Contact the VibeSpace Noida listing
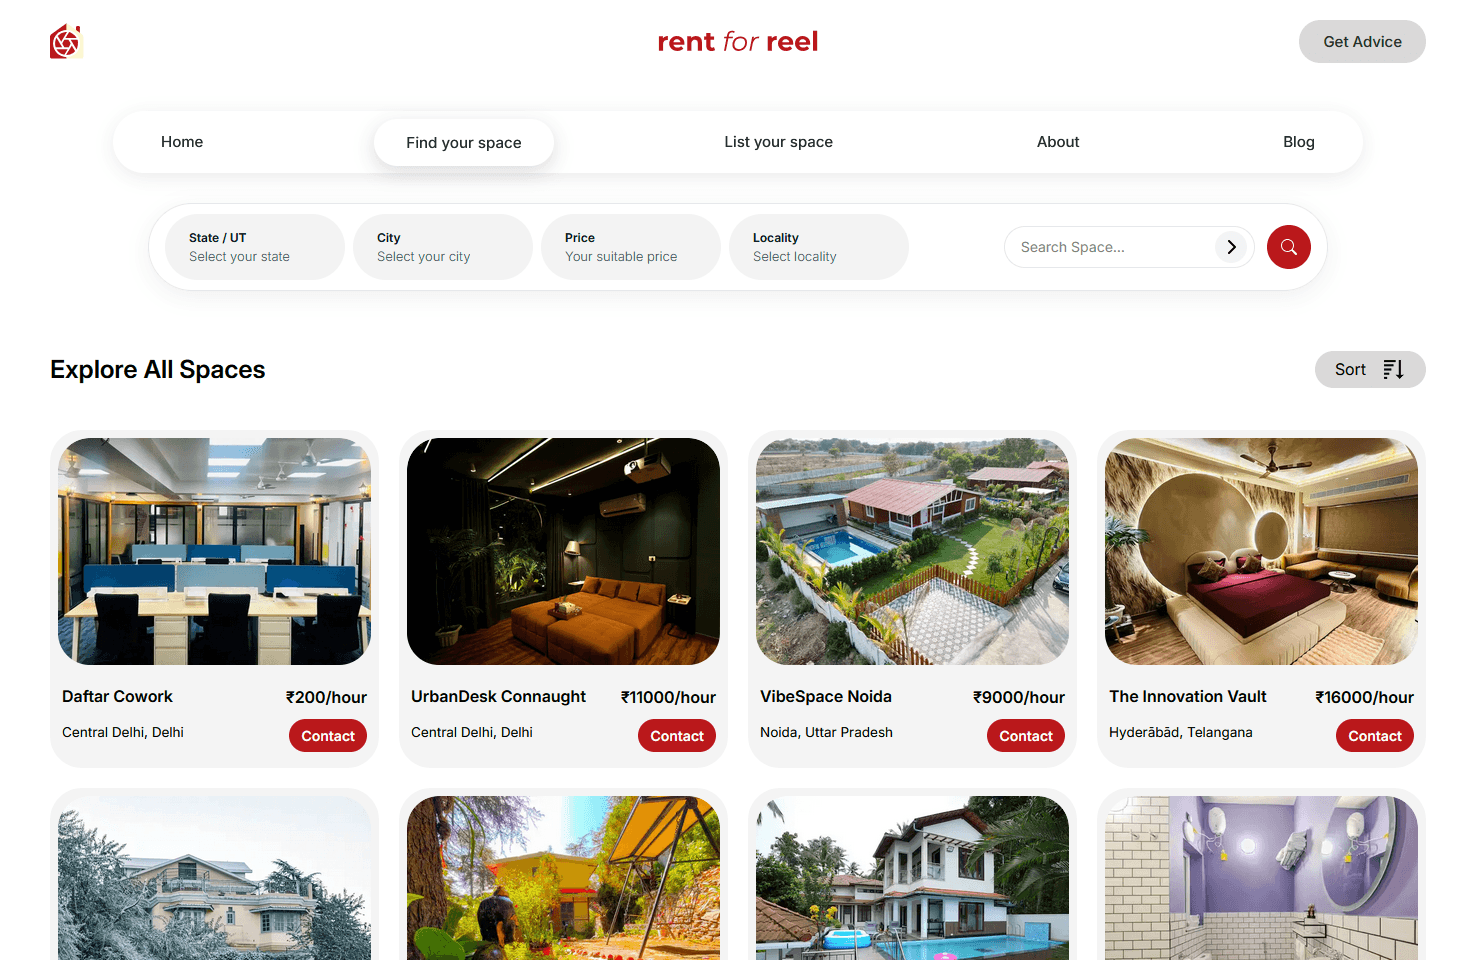Screen dimensions: 1459x960 tap(1026, 736)
